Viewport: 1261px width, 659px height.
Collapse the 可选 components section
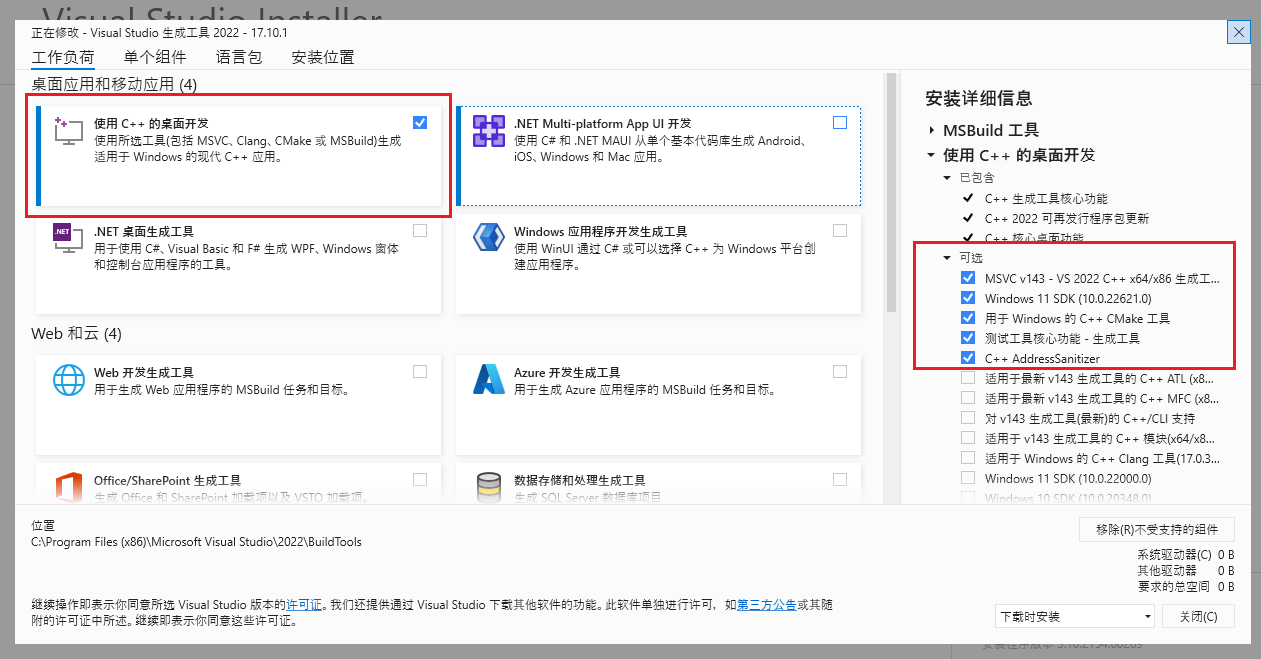(947, 257)
